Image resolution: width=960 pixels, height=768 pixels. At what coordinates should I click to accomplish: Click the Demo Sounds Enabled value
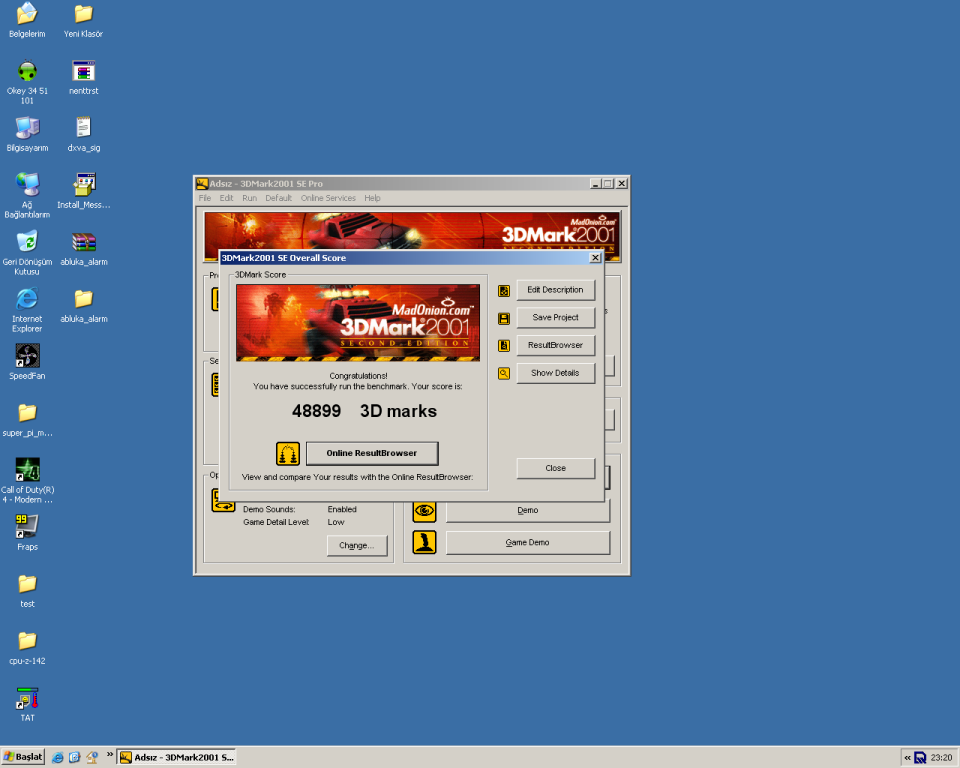pos(342,509)
